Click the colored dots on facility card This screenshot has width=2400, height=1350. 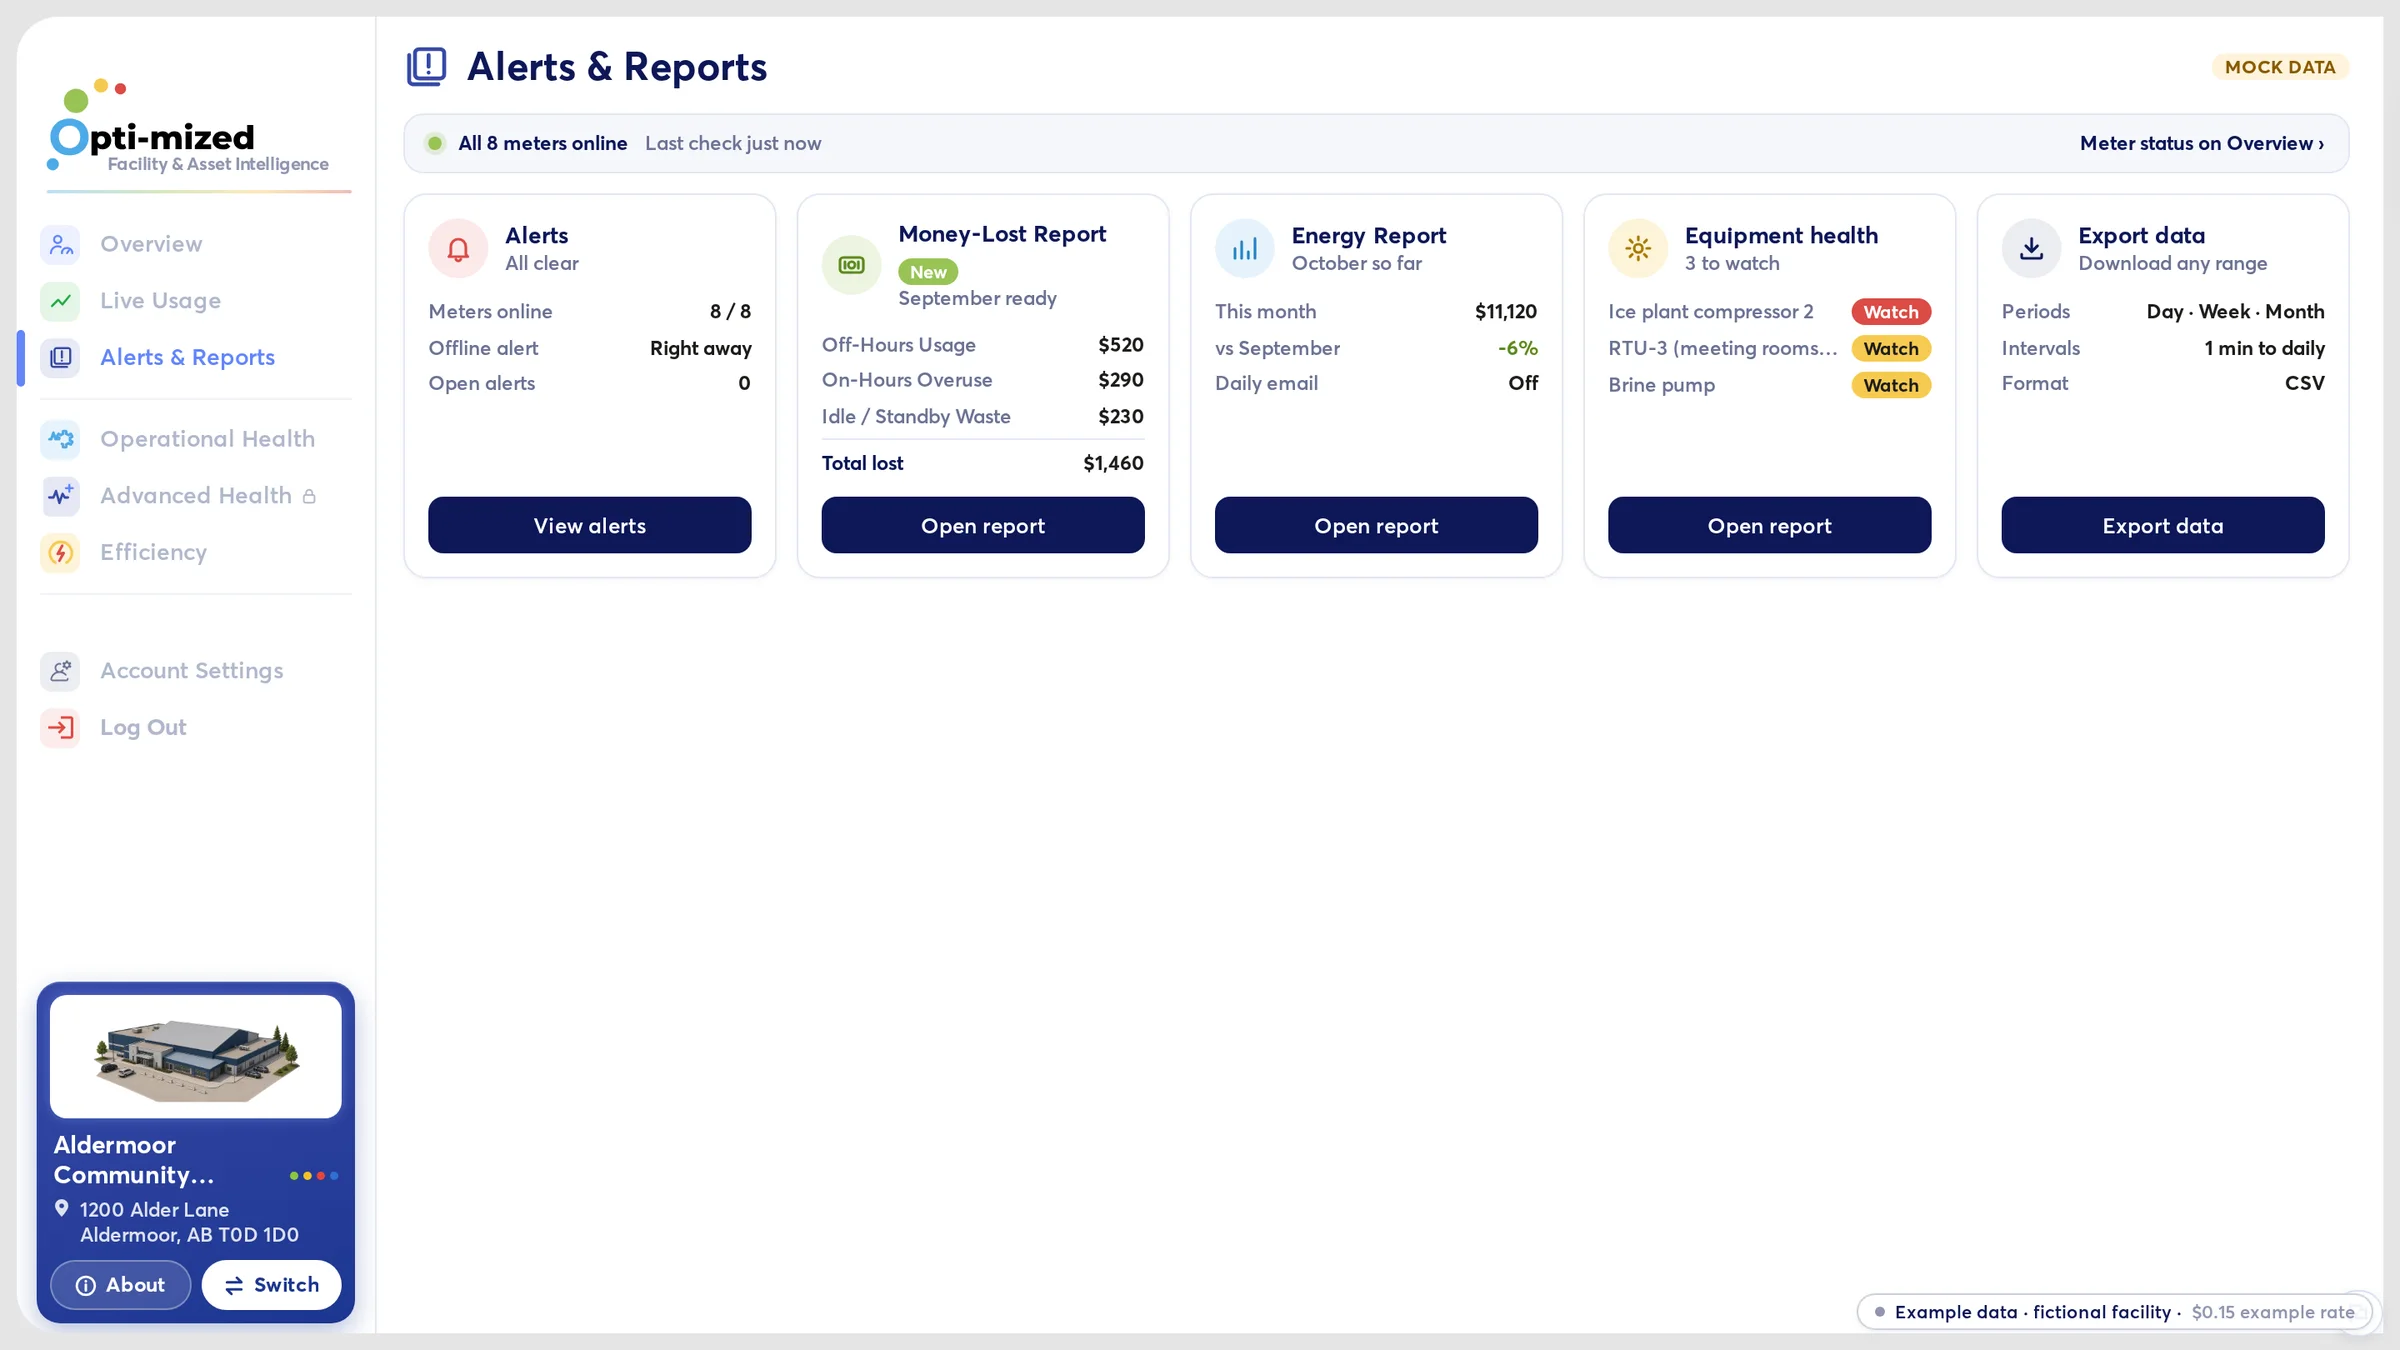pyautogui.click(x=314, y=1176)
